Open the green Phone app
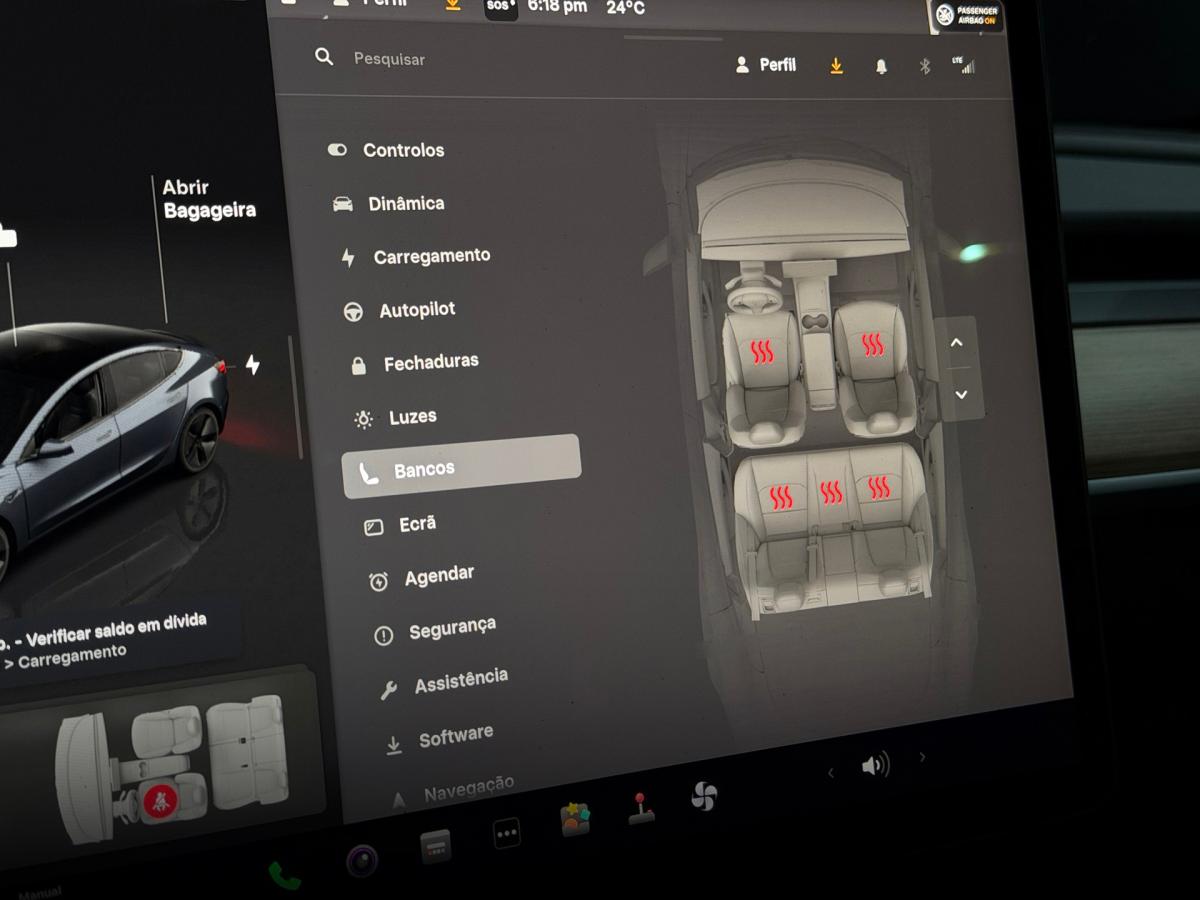 [x=284, y=875]
